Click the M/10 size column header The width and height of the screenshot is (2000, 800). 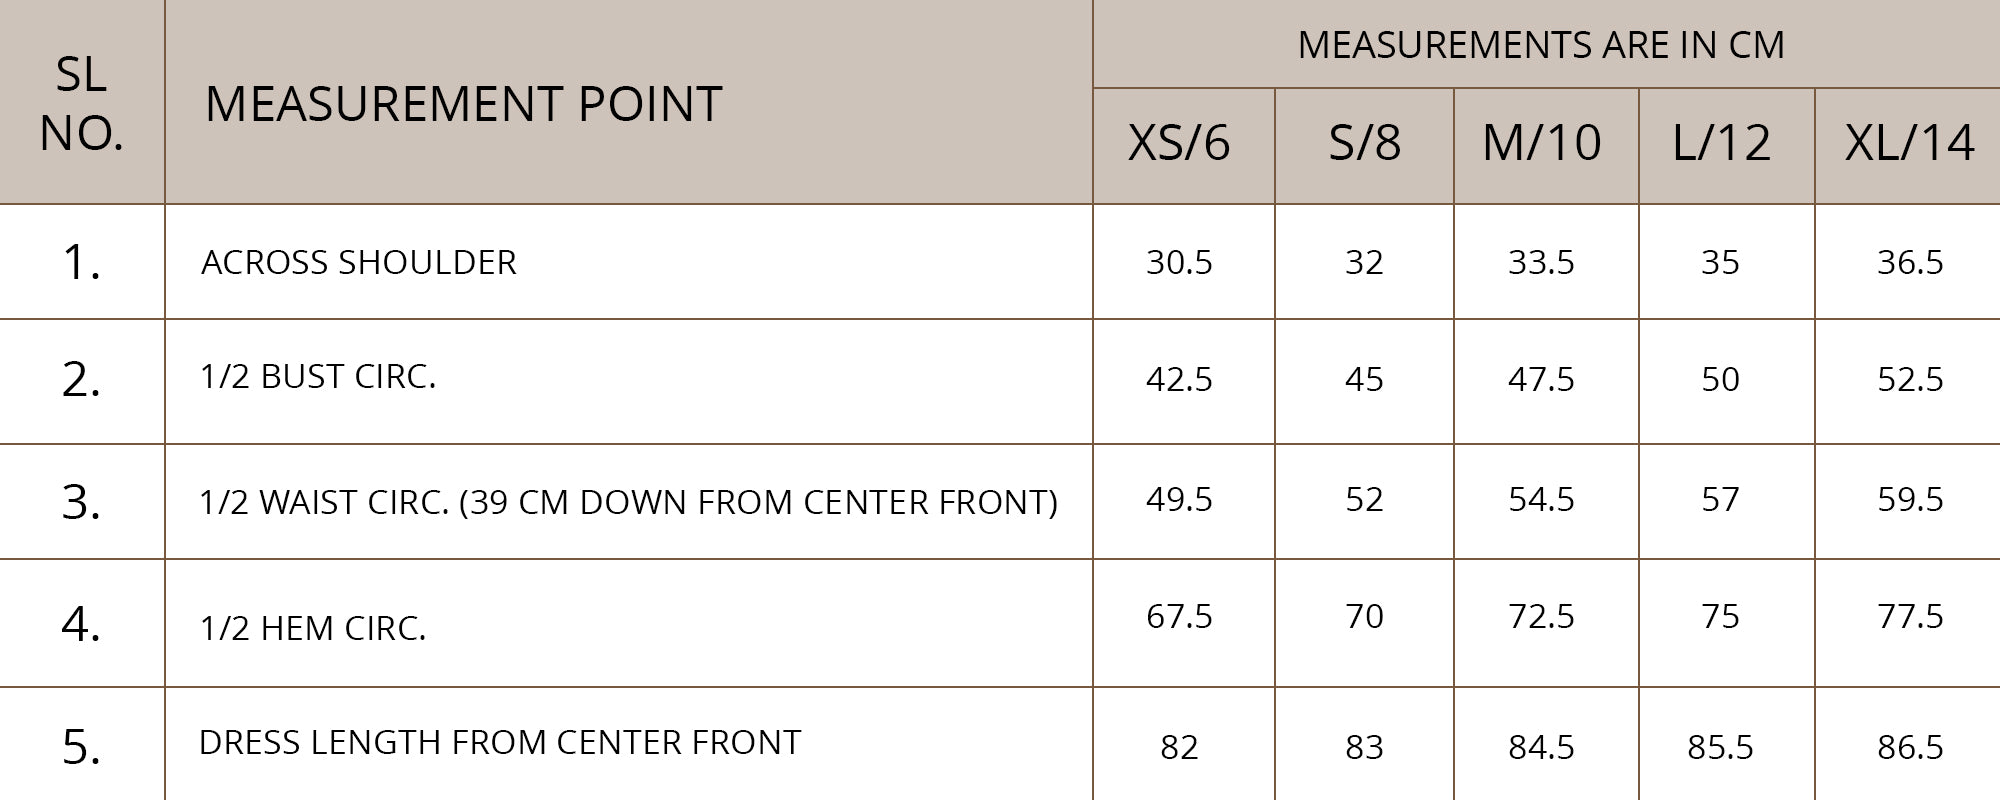pos(1541,143)
